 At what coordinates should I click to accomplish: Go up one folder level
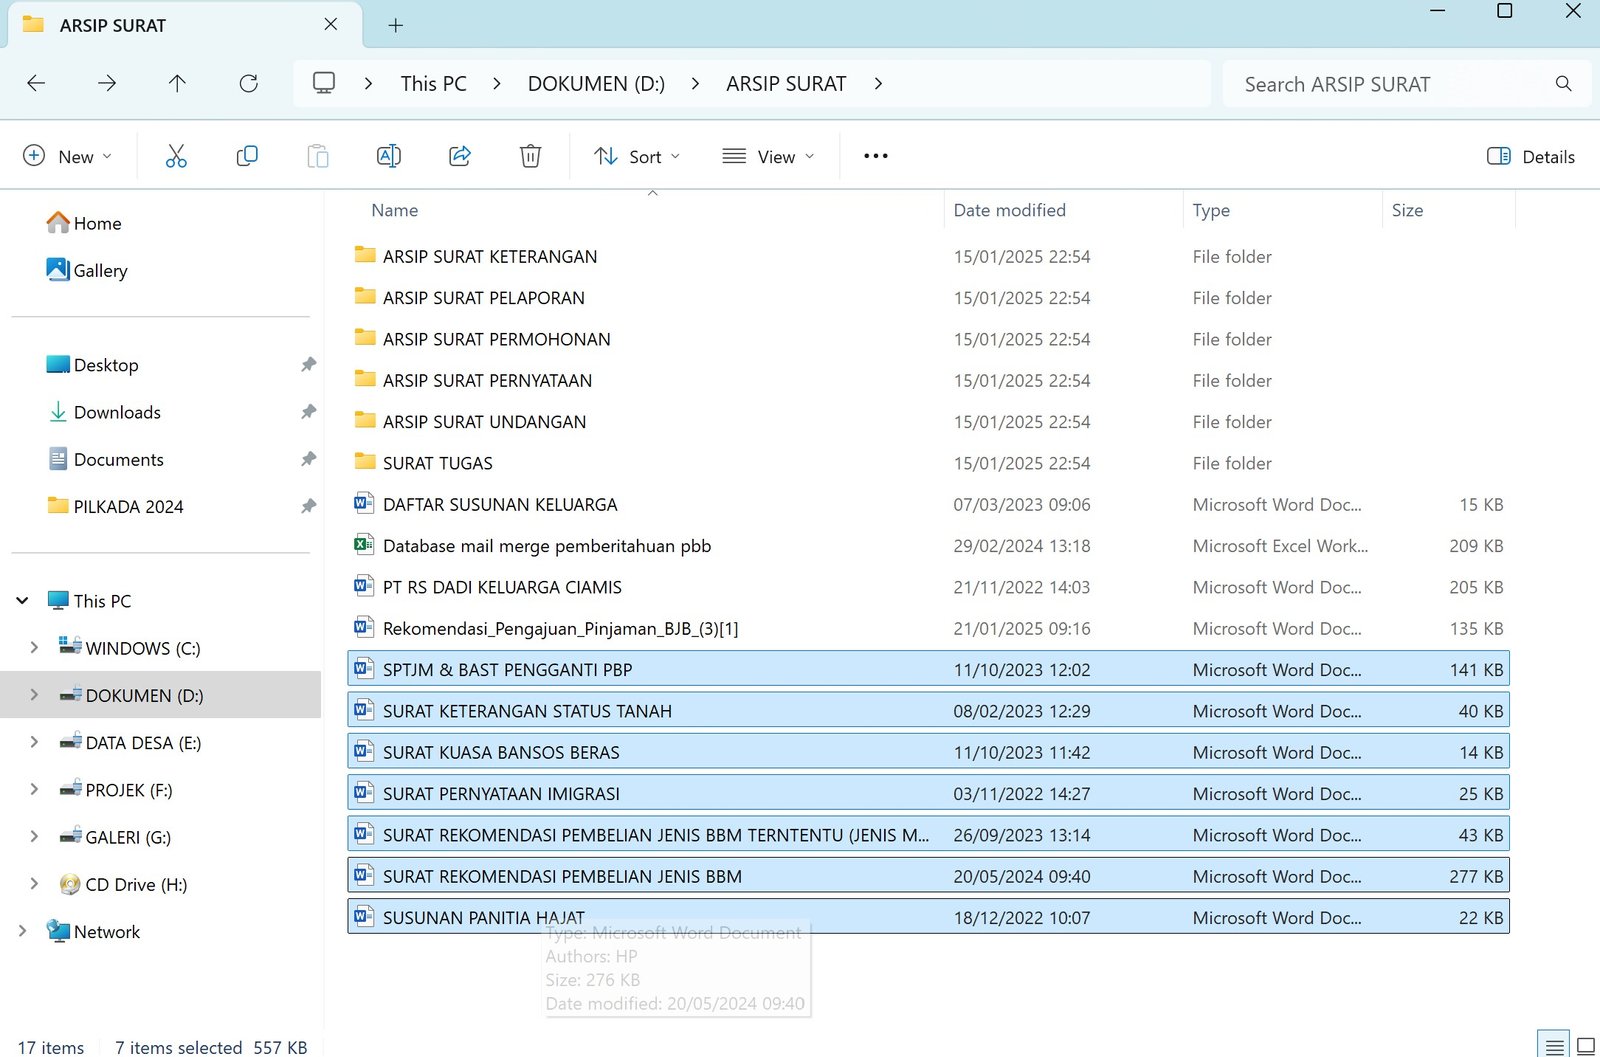pos(177,84)
